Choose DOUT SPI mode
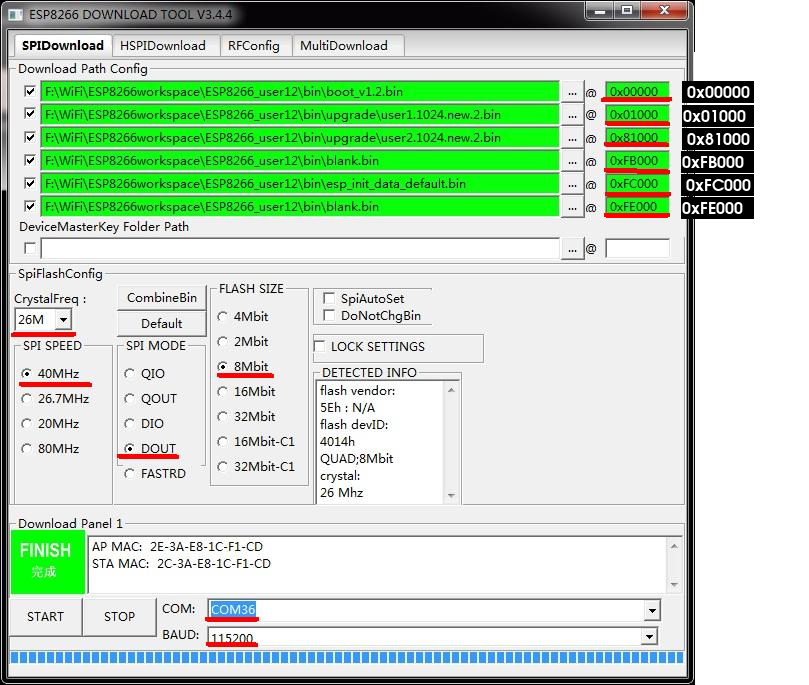Screen dimensions: 809x685 (150, 448)
